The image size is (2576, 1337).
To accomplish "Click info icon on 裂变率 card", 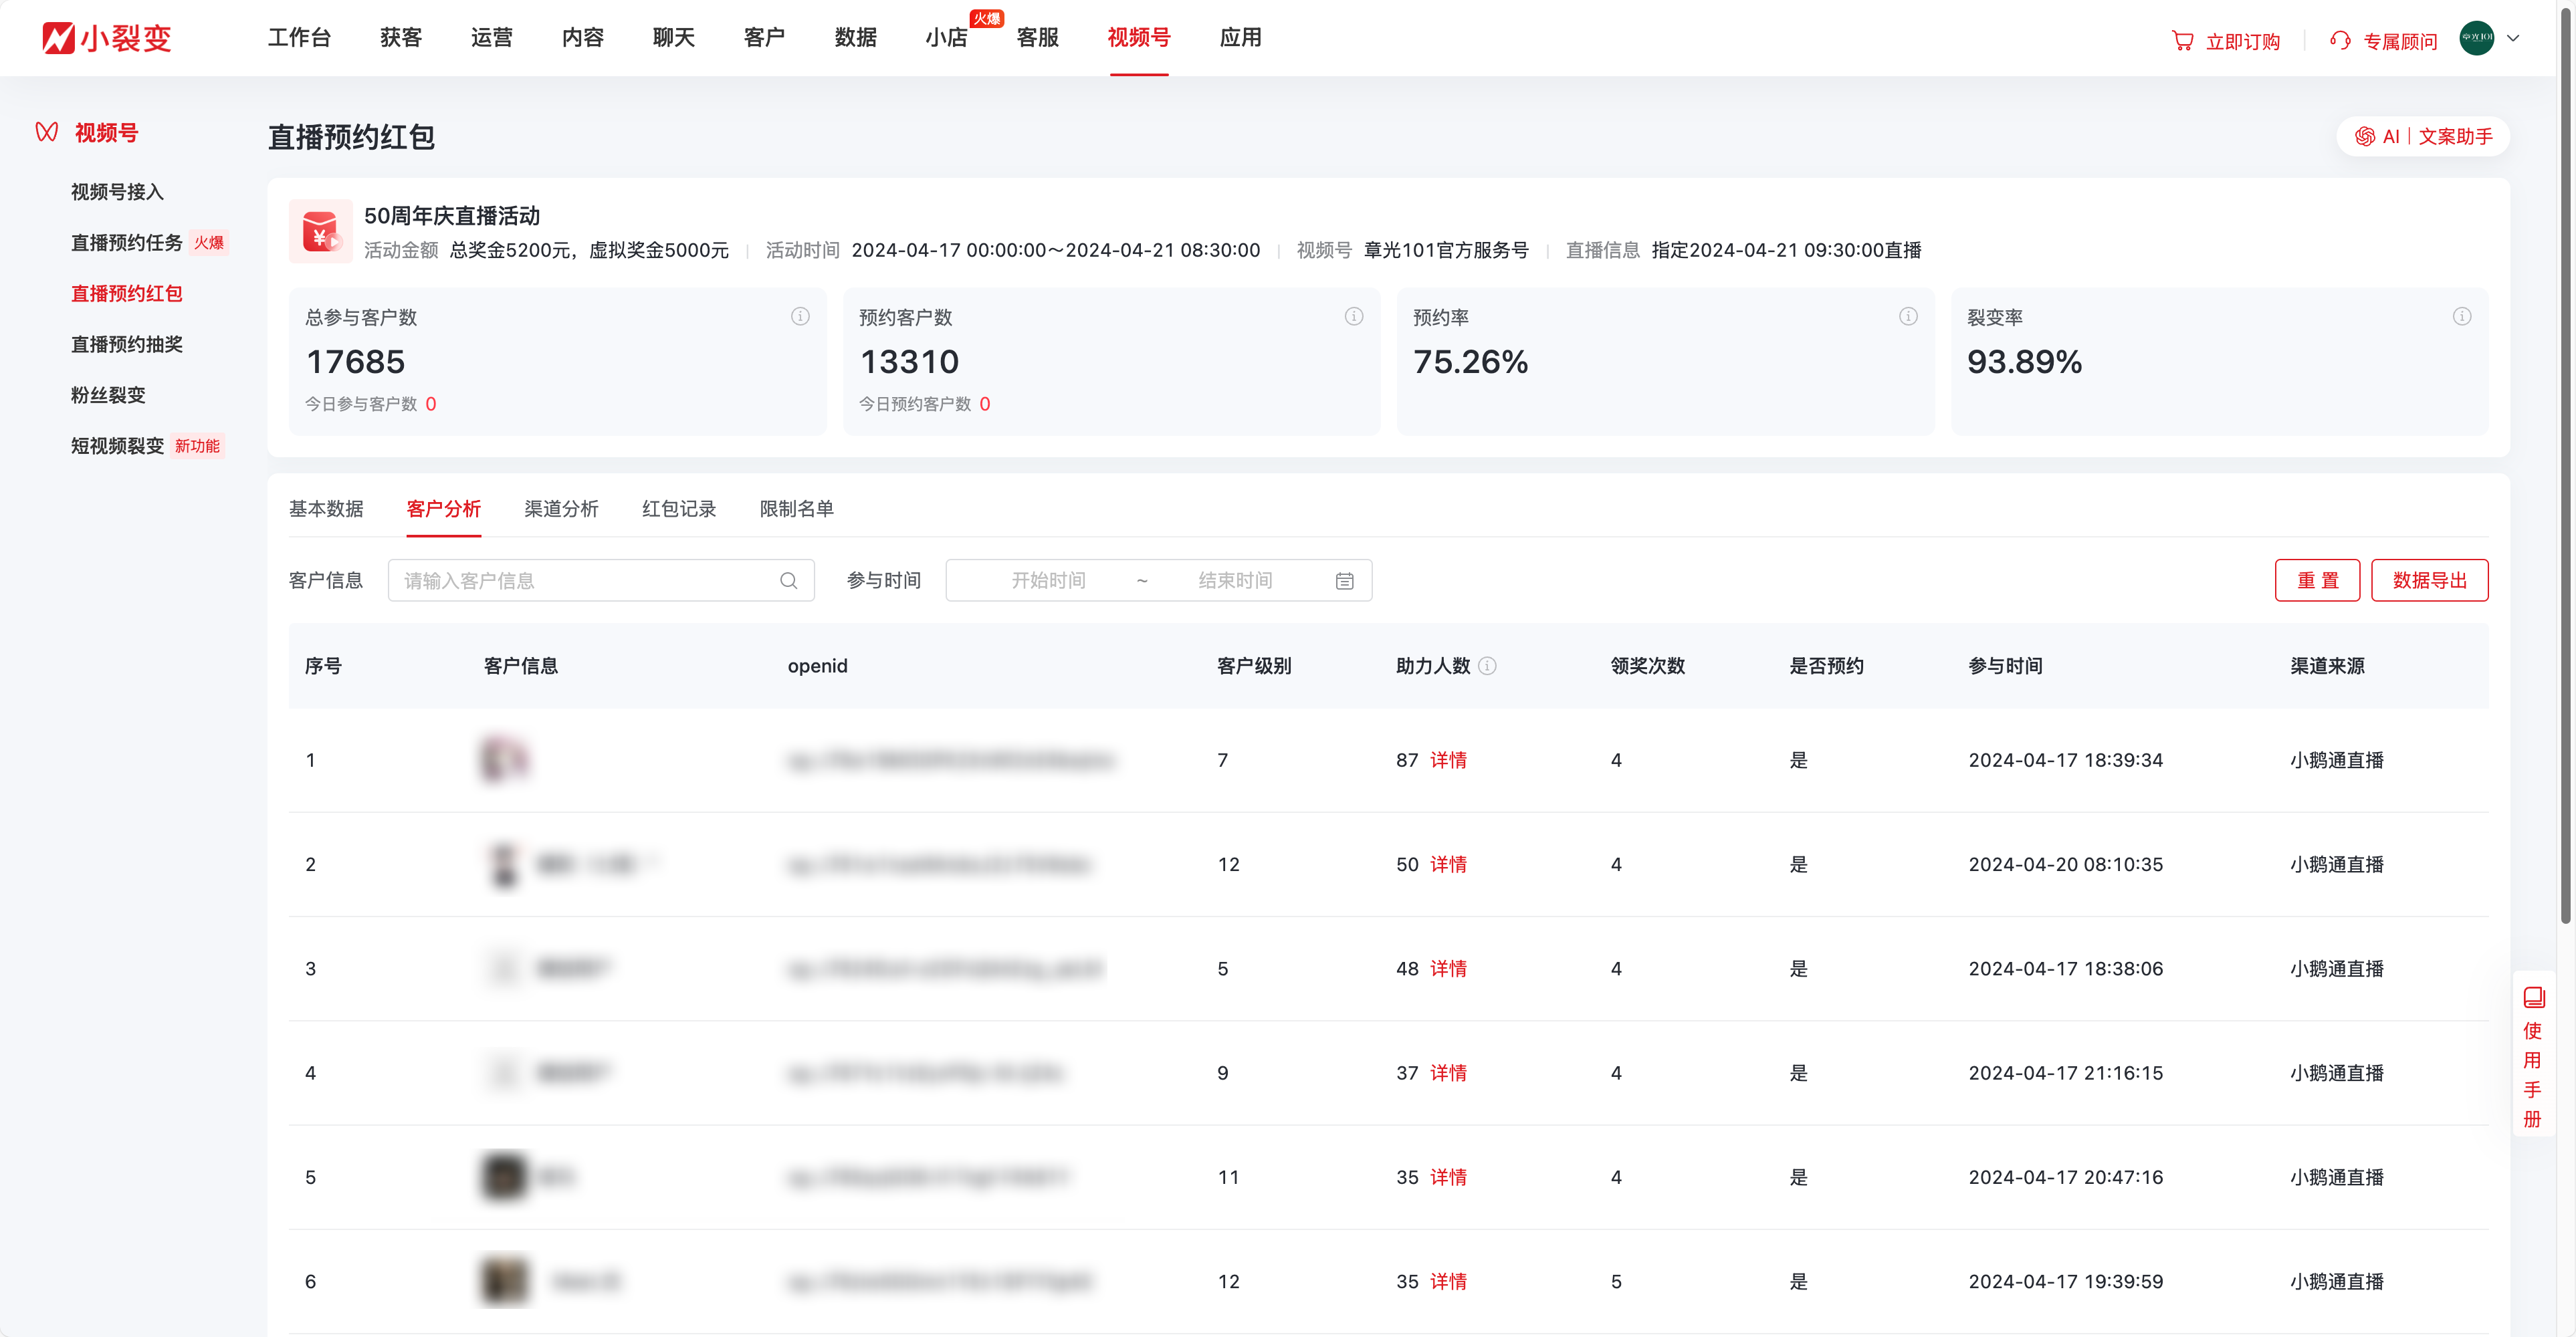I will 2462,317.
